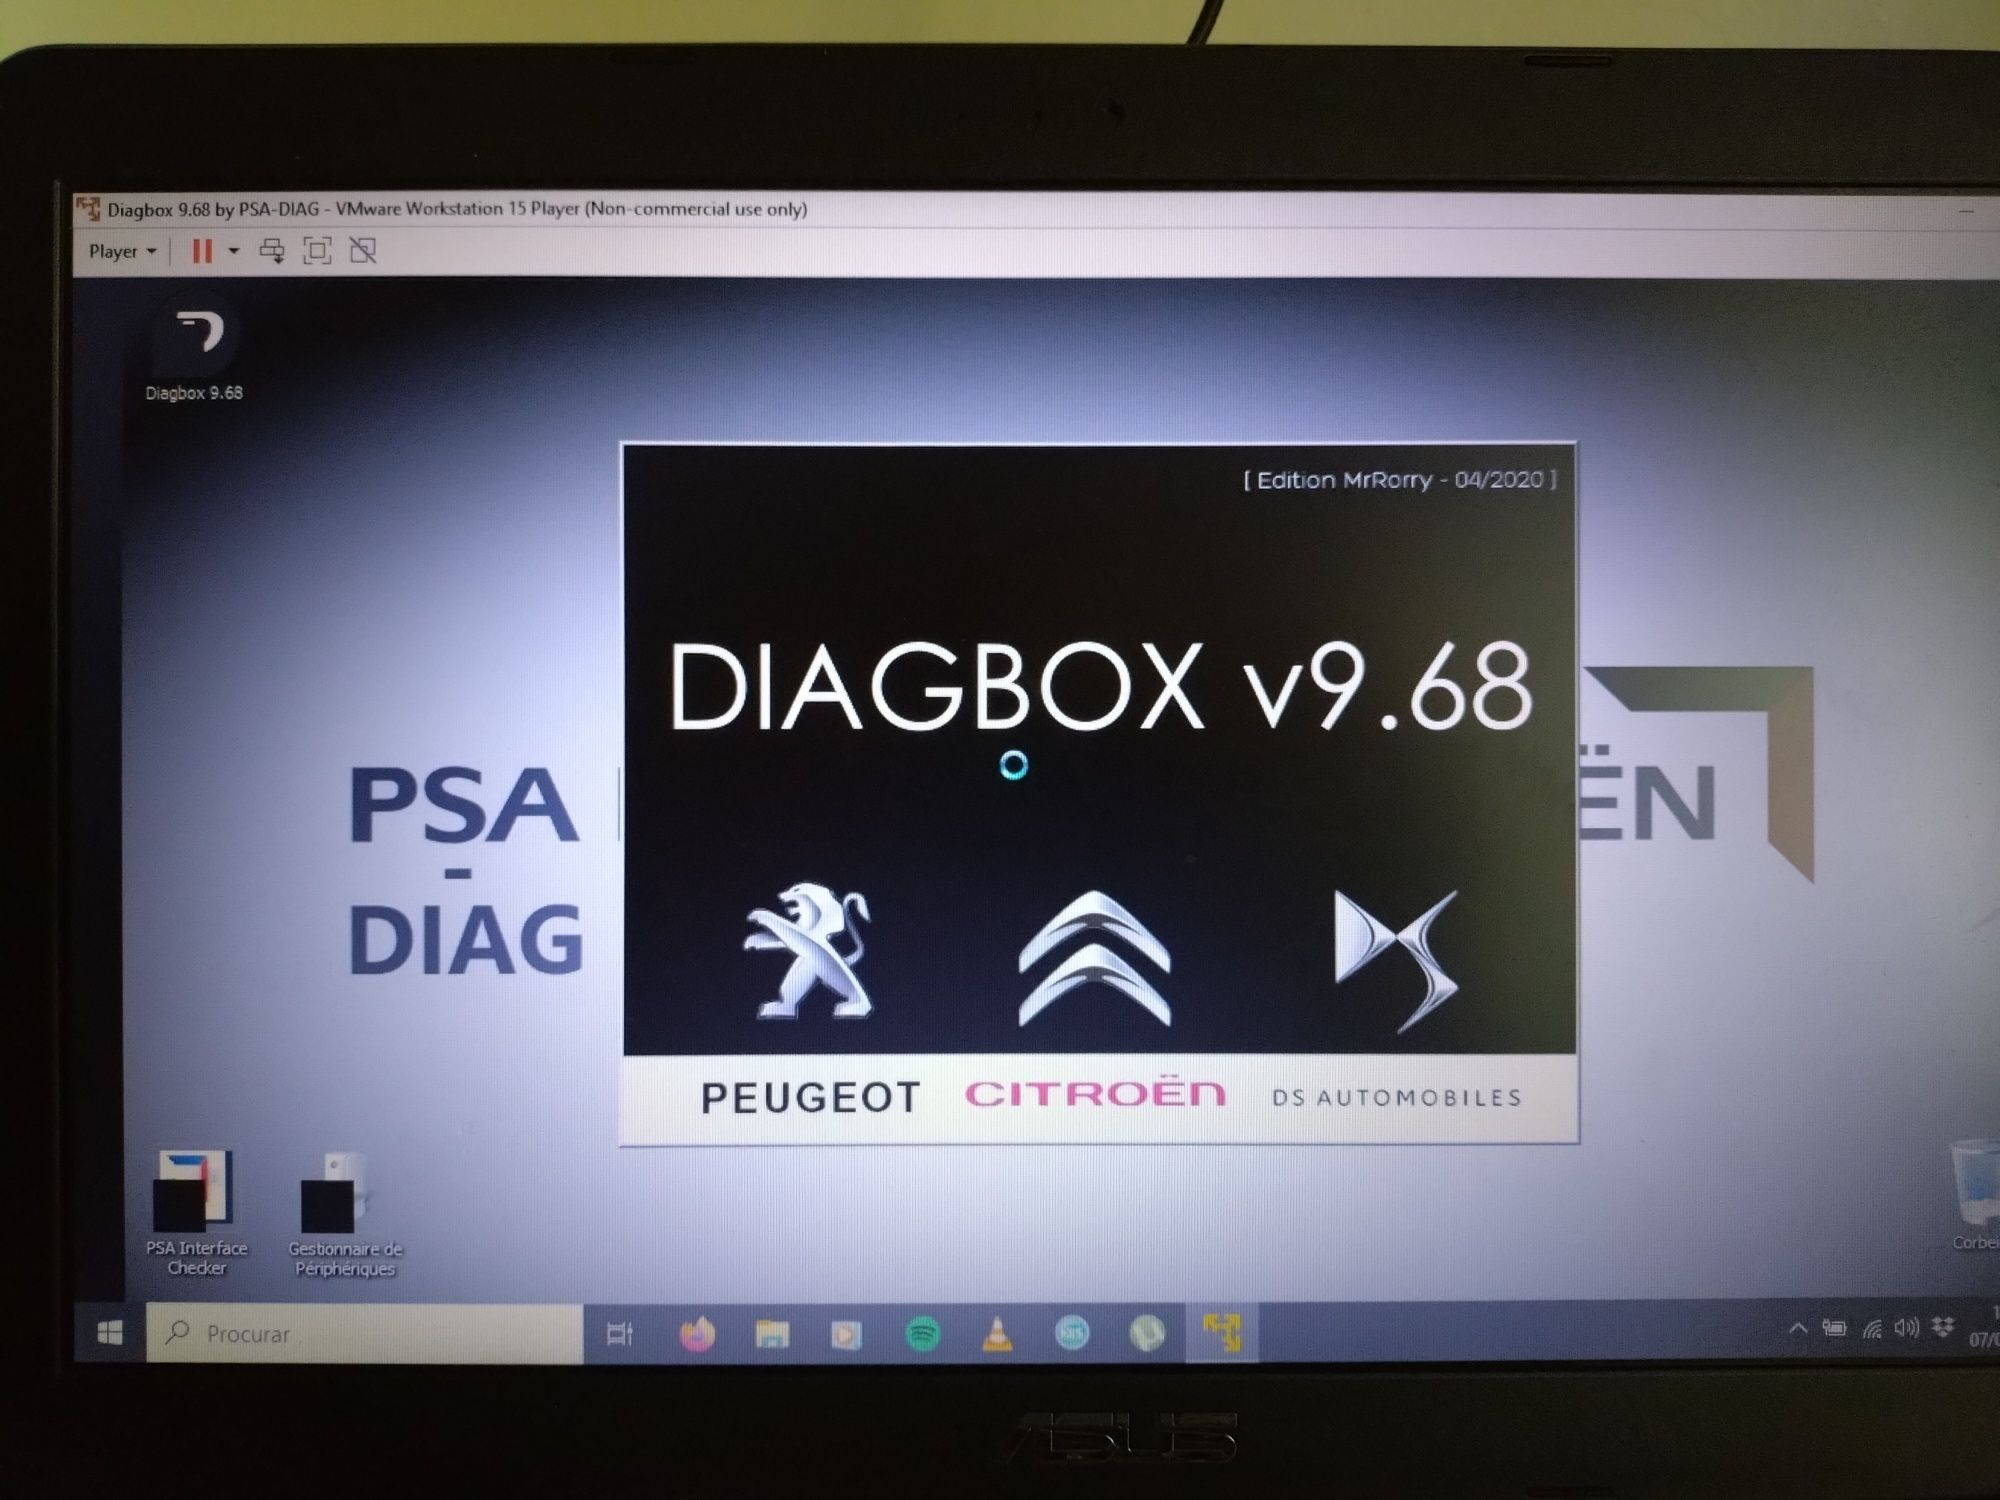
Task: Click the VMware icon in title bar
Action: (88, 209)
